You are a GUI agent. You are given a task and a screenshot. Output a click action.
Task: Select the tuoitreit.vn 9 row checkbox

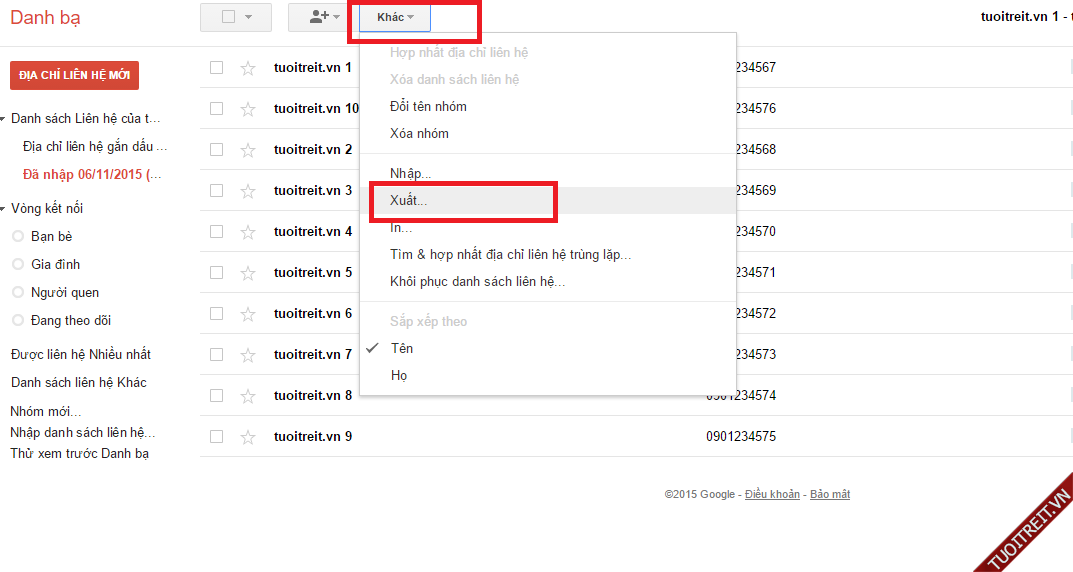[216, 436]
